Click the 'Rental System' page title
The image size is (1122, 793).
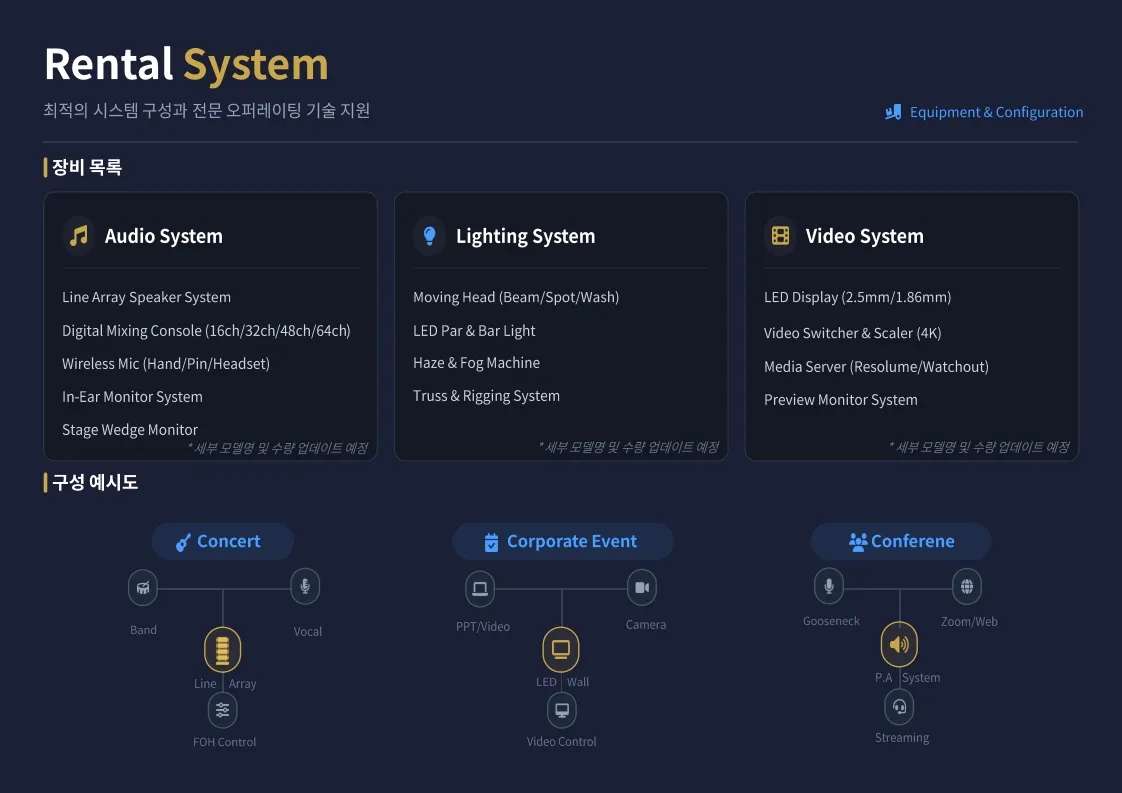click(186, 64)
